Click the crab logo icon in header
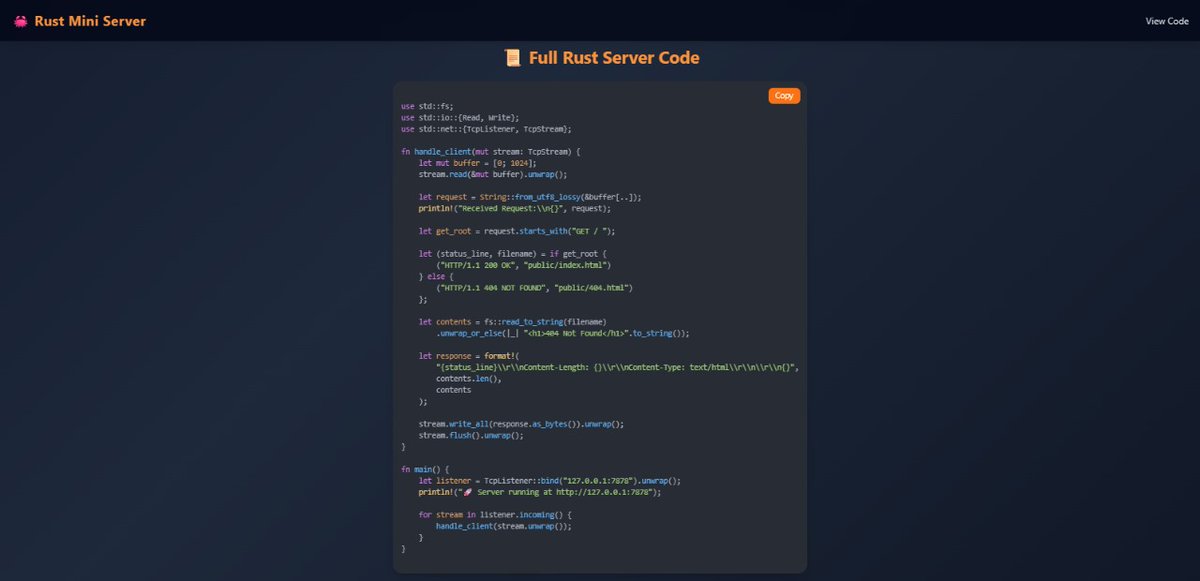The width and height of the screenshot is (1200, 581). pos(21,21)
